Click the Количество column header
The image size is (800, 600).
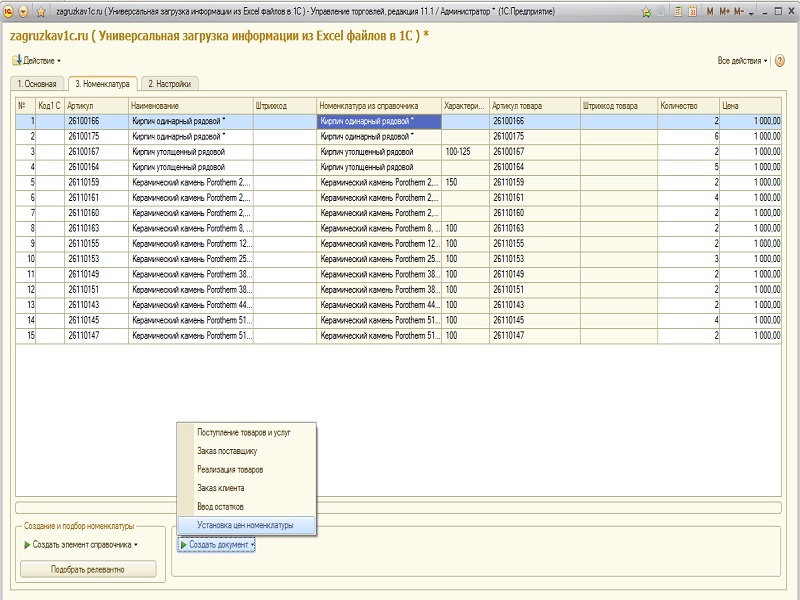(688, 106)
